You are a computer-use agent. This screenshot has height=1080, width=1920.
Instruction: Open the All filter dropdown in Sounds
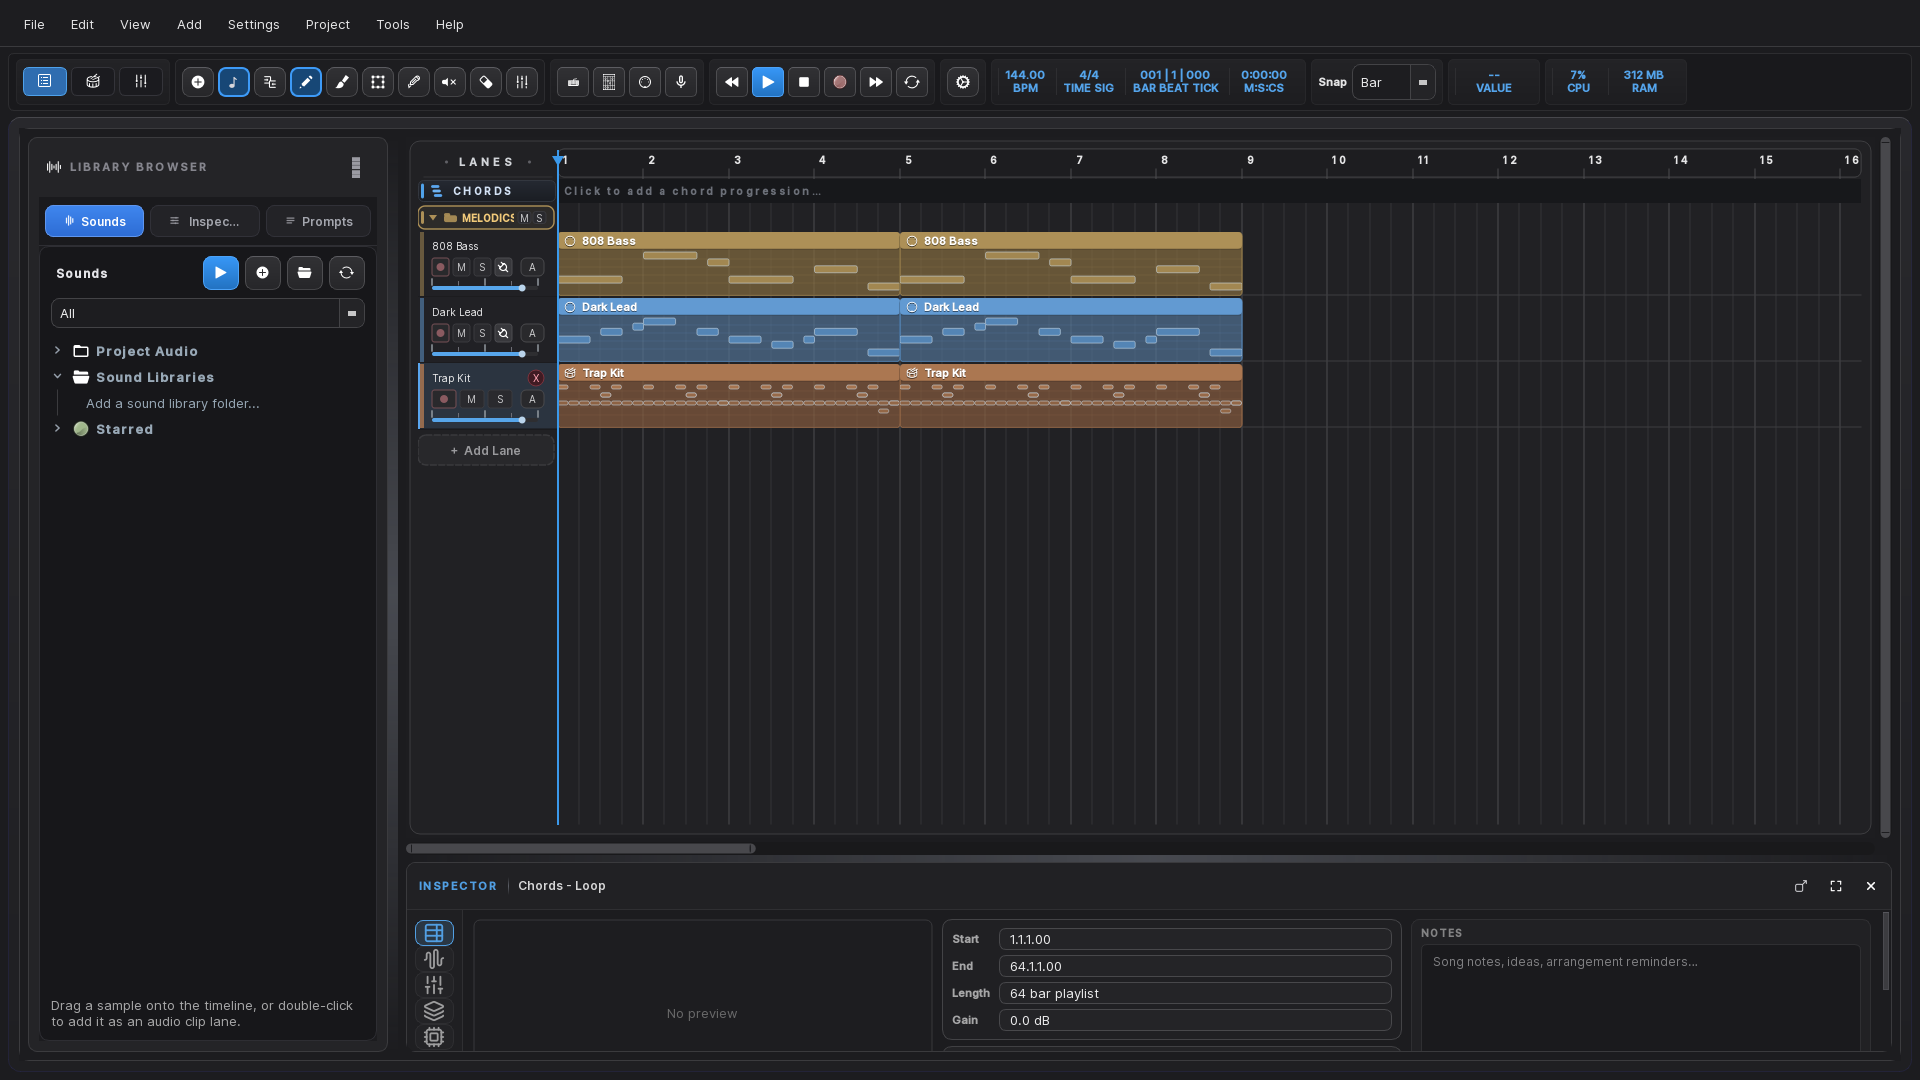click(x=208, y=313)
